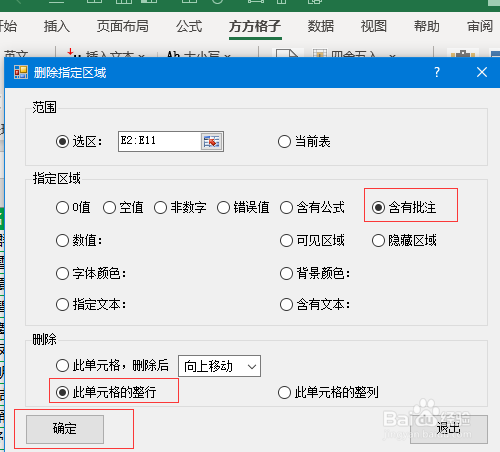The width and height of the screenshot is (500, 452).
Task: Choose the 非数字 option
Action: [x=160, y=207]
